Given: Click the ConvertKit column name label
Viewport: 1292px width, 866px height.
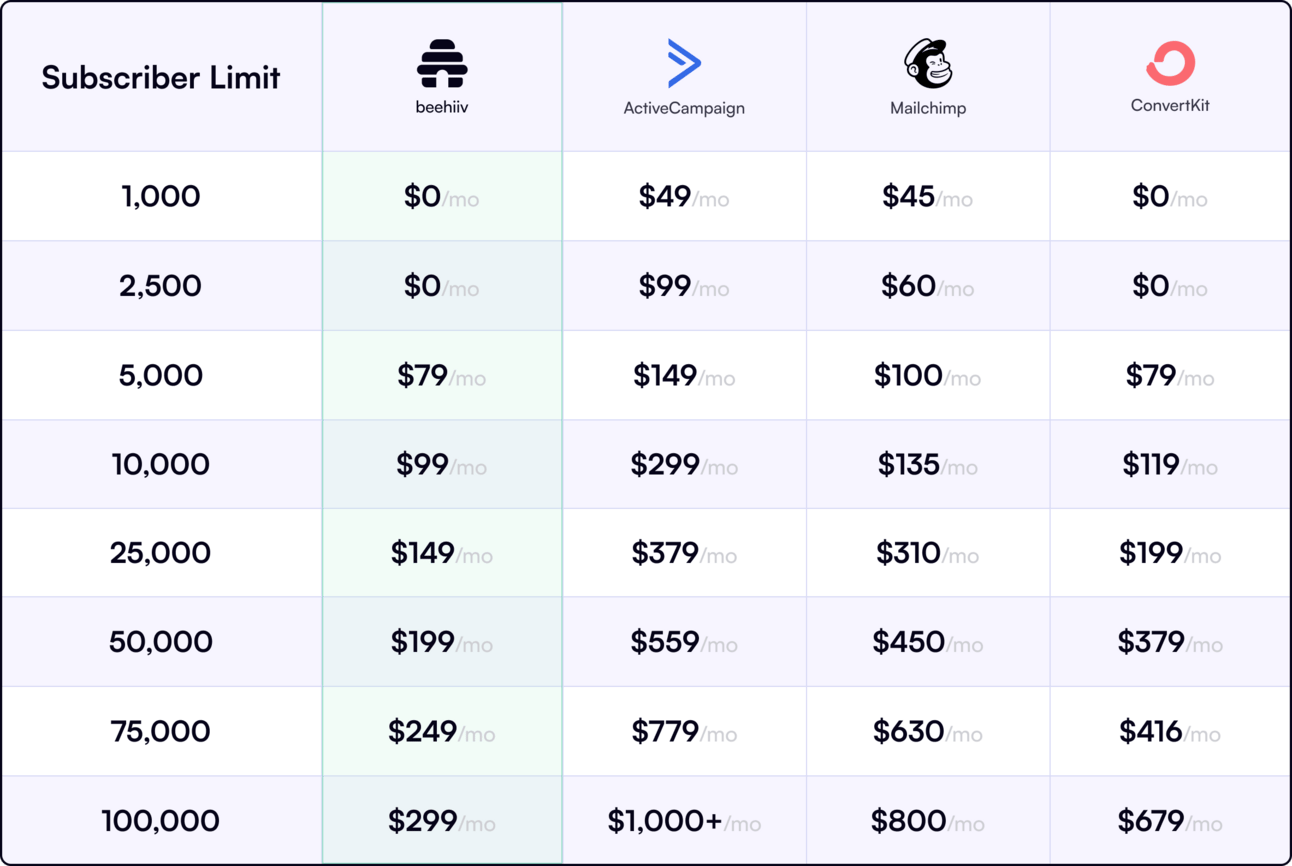Looking at the screenshot, I should pyautogui.click(x=1170, y=105).
